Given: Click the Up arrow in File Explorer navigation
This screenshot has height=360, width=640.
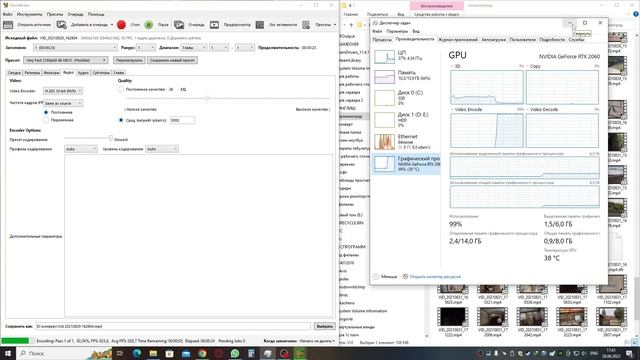Looking at the screenshot, I should click(351, 25).
